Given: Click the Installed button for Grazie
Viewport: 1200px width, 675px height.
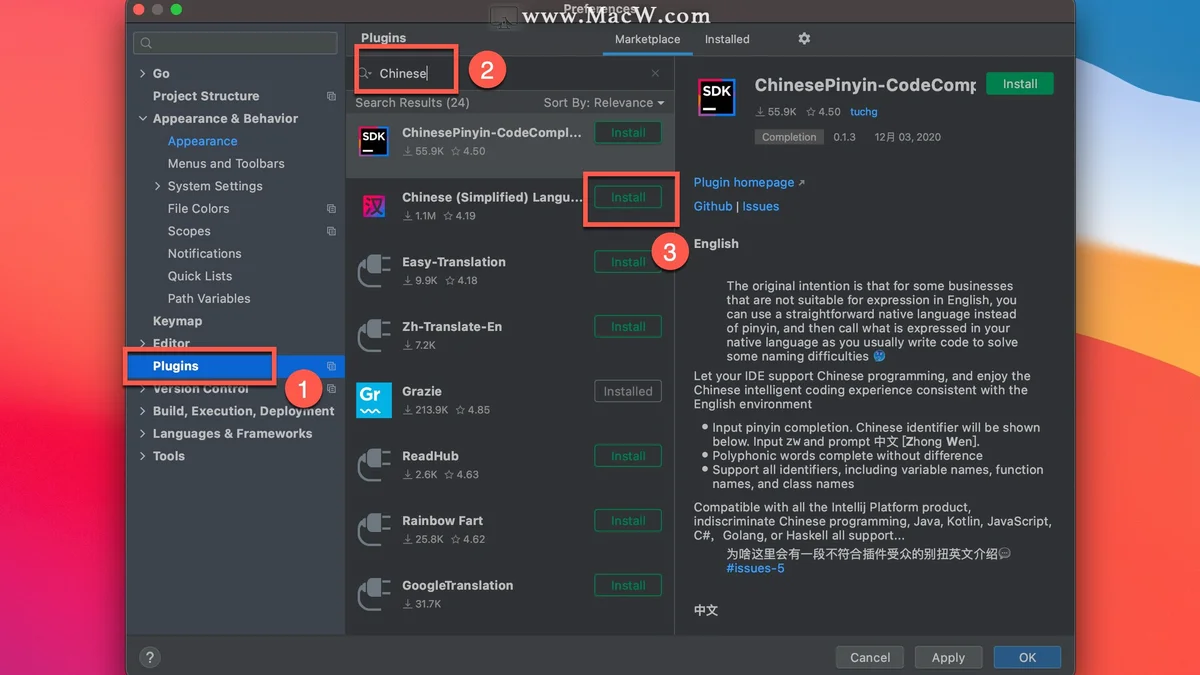Looking at the screenshot, I should coord(628,392).
